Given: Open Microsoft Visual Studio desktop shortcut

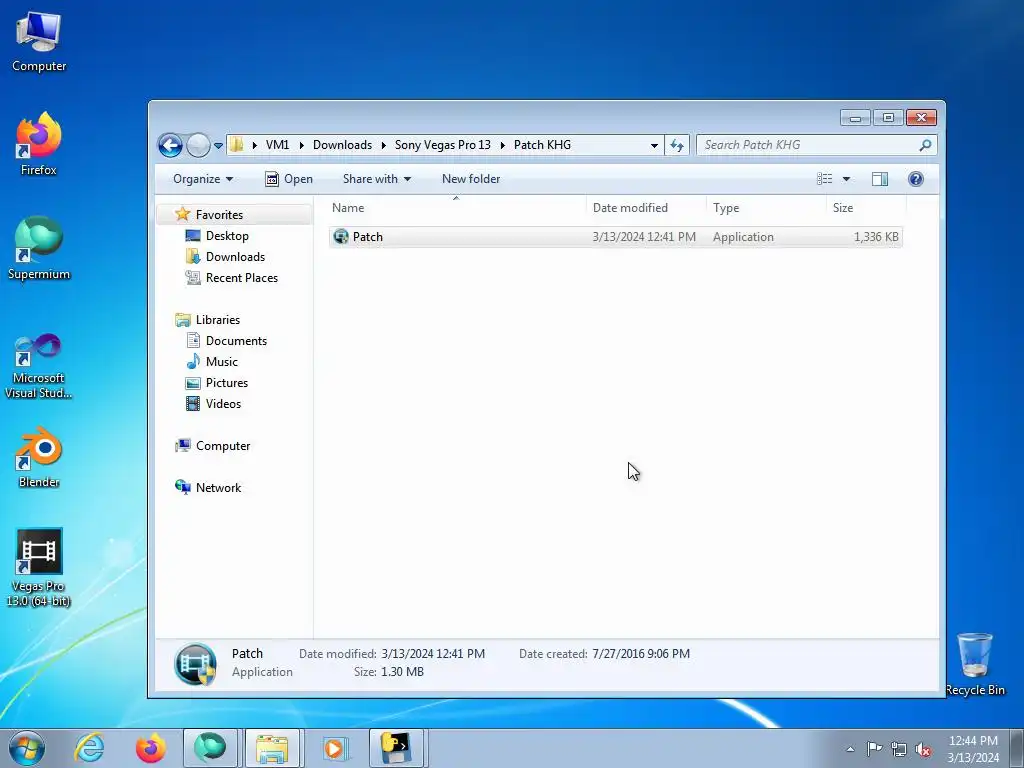Looking at the screenshot, I should tap(39, 366).
